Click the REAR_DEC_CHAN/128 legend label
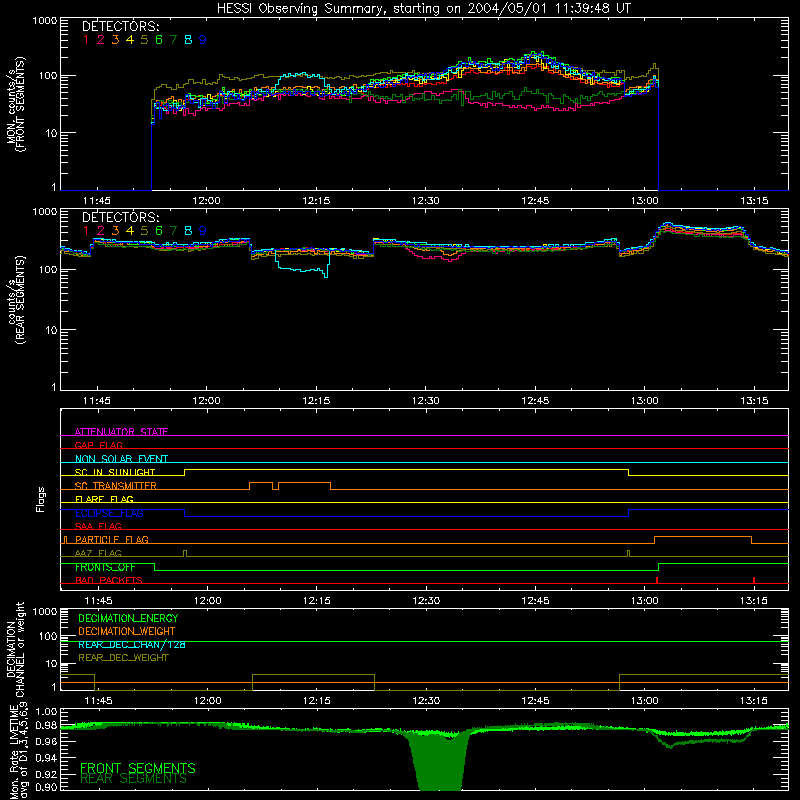 [132, 644]
